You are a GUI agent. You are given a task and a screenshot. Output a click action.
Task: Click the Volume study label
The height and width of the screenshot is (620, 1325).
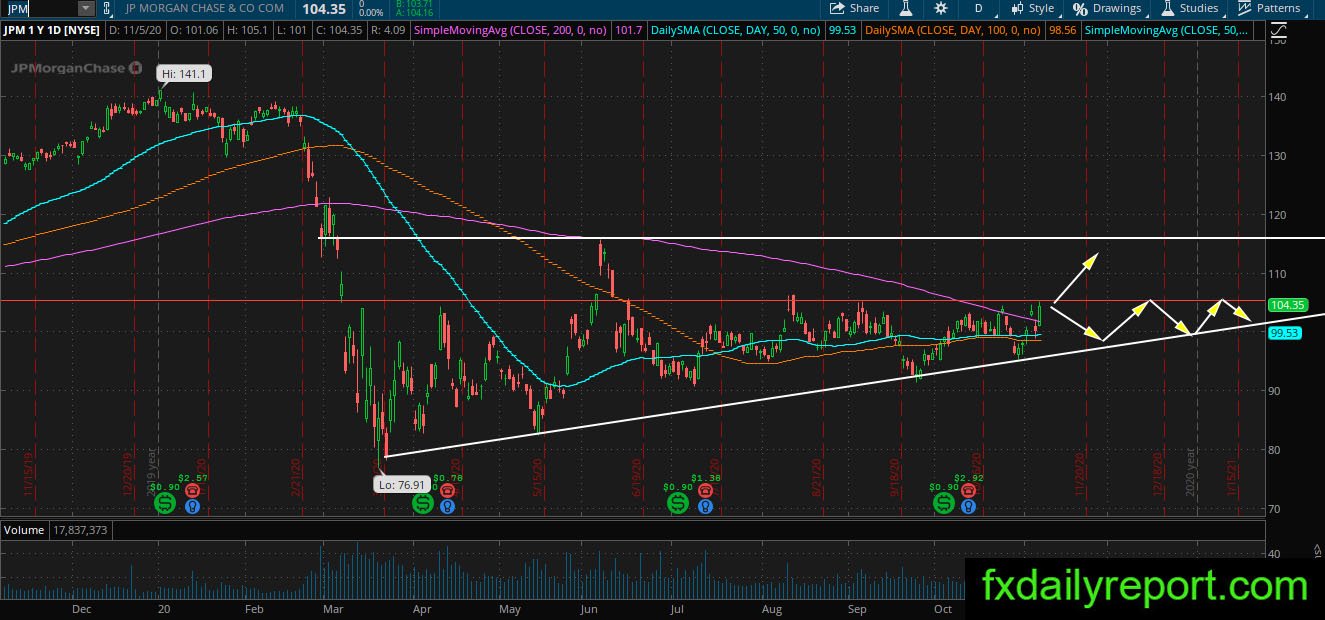pyautogui.click(x=23, y=530)
